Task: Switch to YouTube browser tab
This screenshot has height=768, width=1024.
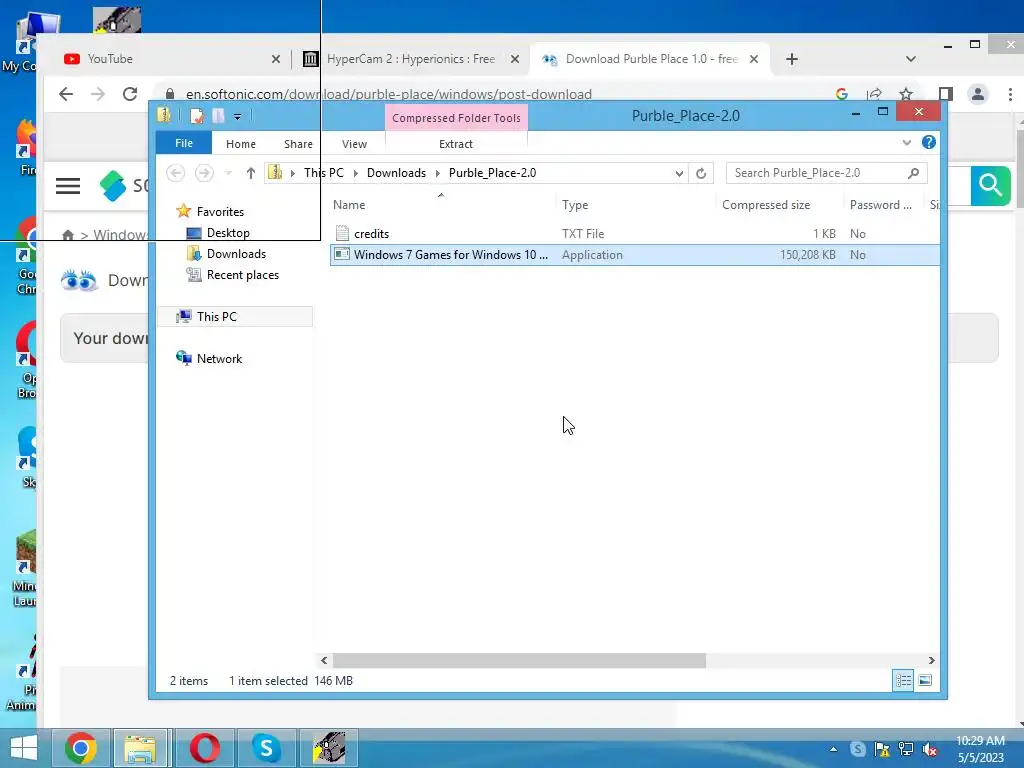Action: click(167, 59)
